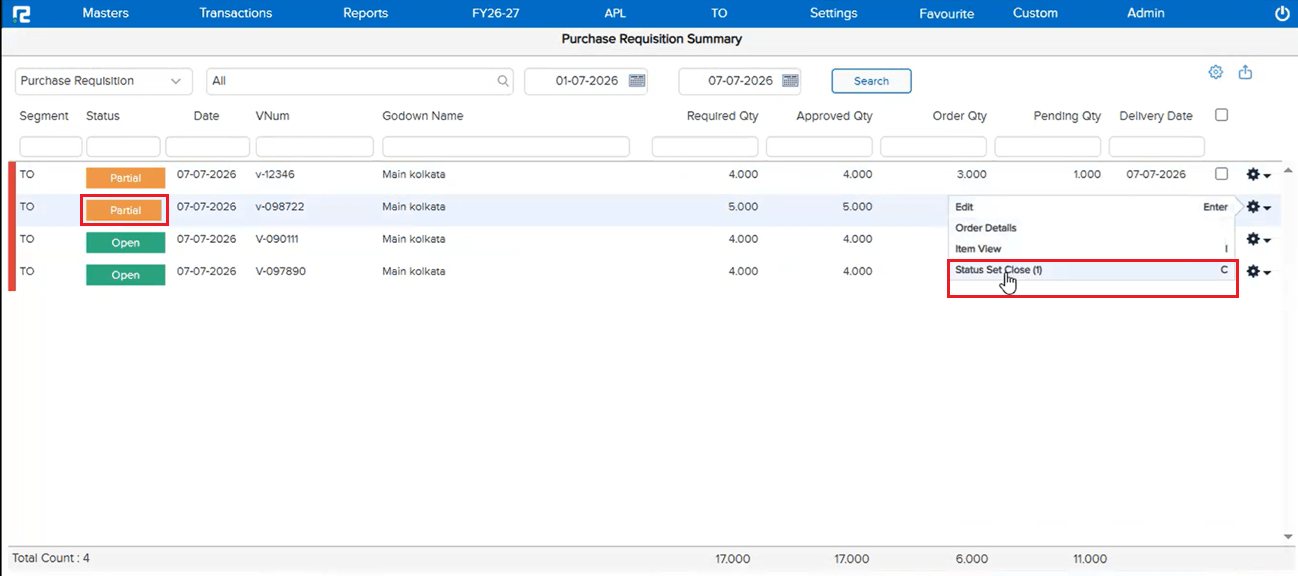Click the voucher number V-090111
The height and width of the screenshot is (576, 1298).
point(277,239)
